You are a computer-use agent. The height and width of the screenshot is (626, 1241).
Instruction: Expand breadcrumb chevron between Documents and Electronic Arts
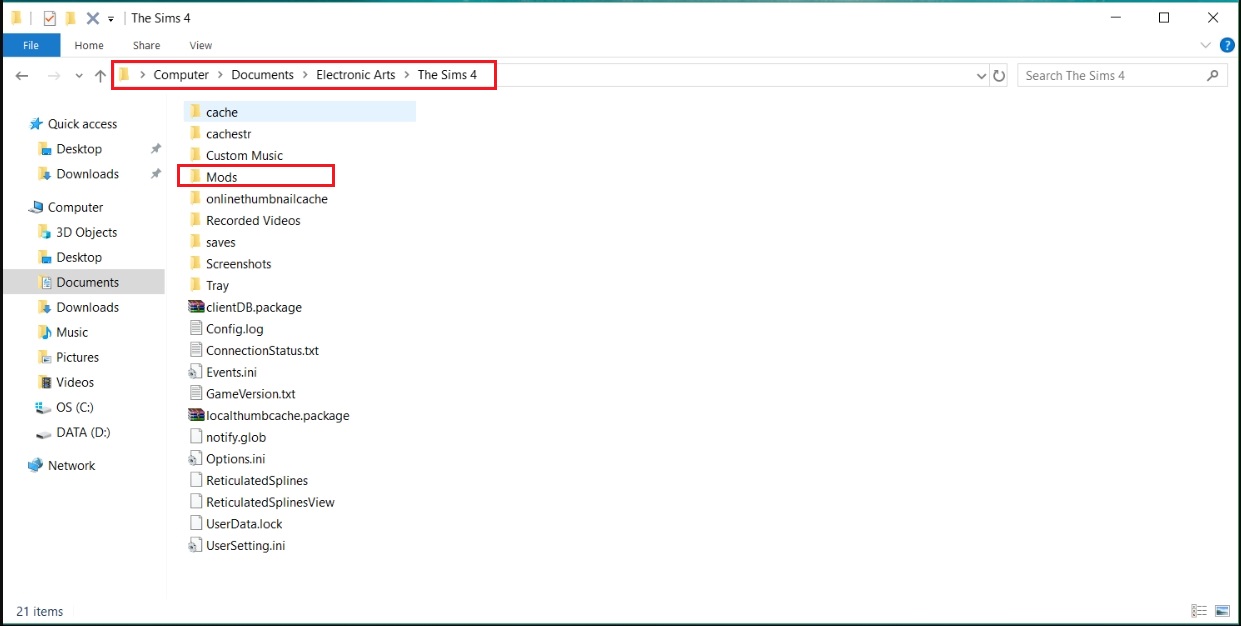click(x=306, y=75)
